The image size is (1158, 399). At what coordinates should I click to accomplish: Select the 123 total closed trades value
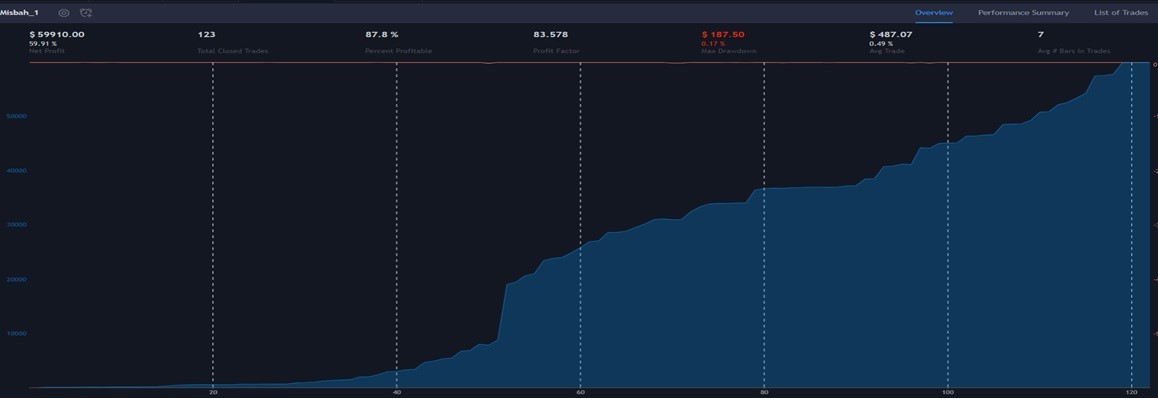point(206,34)
